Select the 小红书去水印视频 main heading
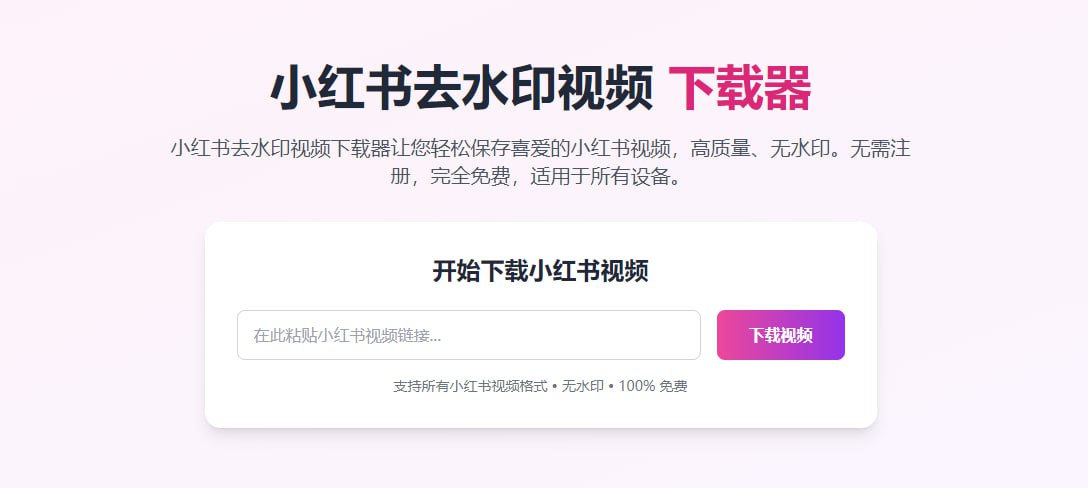This screenshot has height=488, width=1088. (x=461, y=89)
